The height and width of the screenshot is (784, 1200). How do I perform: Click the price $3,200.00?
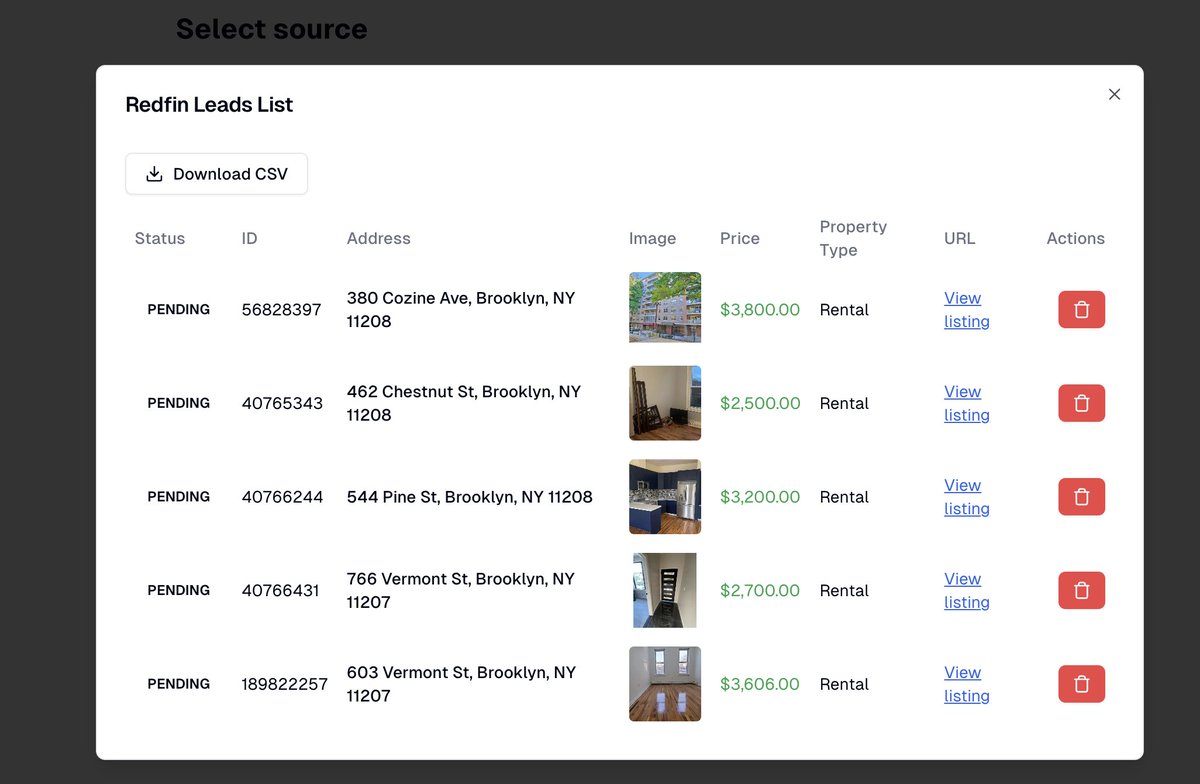tap(760, 497)
